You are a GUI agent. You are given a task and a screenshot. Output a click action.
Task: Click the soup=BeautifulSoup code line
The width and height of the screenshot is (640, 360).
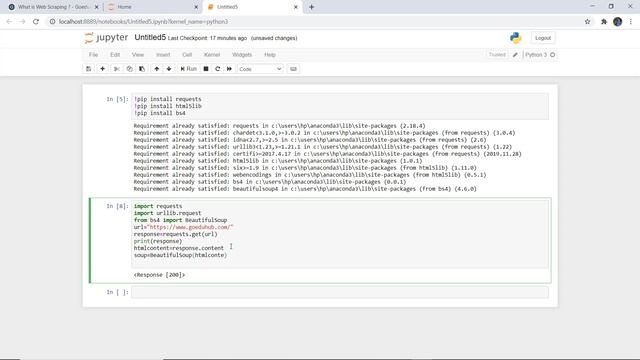(180, 255)
